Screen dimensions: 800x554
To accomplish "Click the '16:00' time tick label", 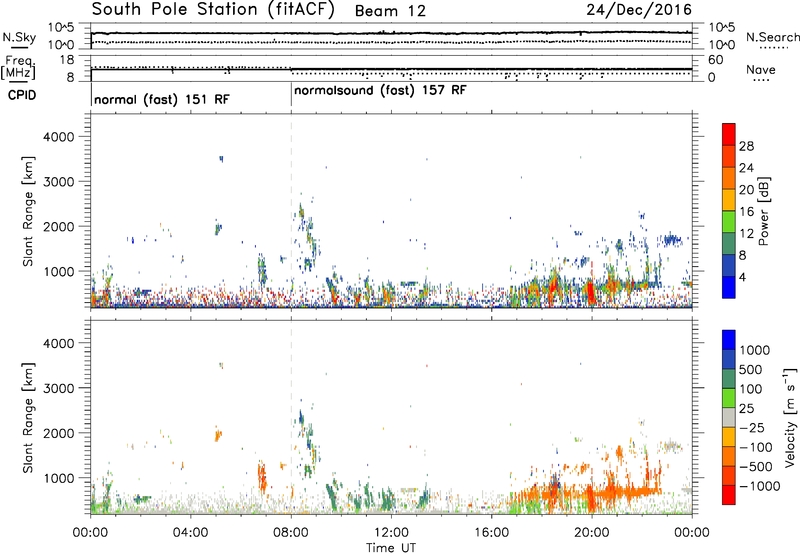I will (491, 533).
